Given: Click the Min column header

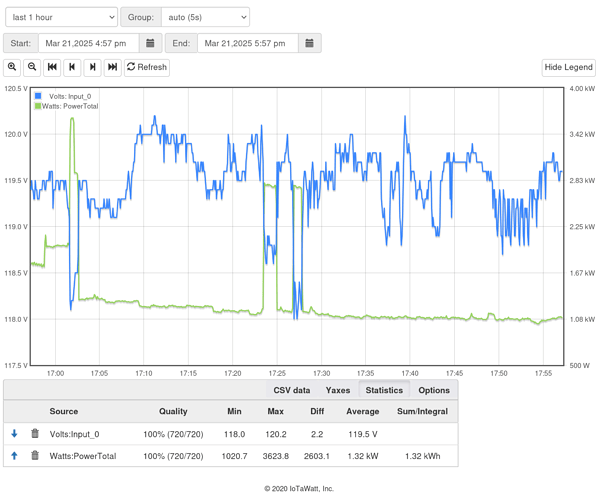Looking at the screenshot, I should click(x=234, y=411).
